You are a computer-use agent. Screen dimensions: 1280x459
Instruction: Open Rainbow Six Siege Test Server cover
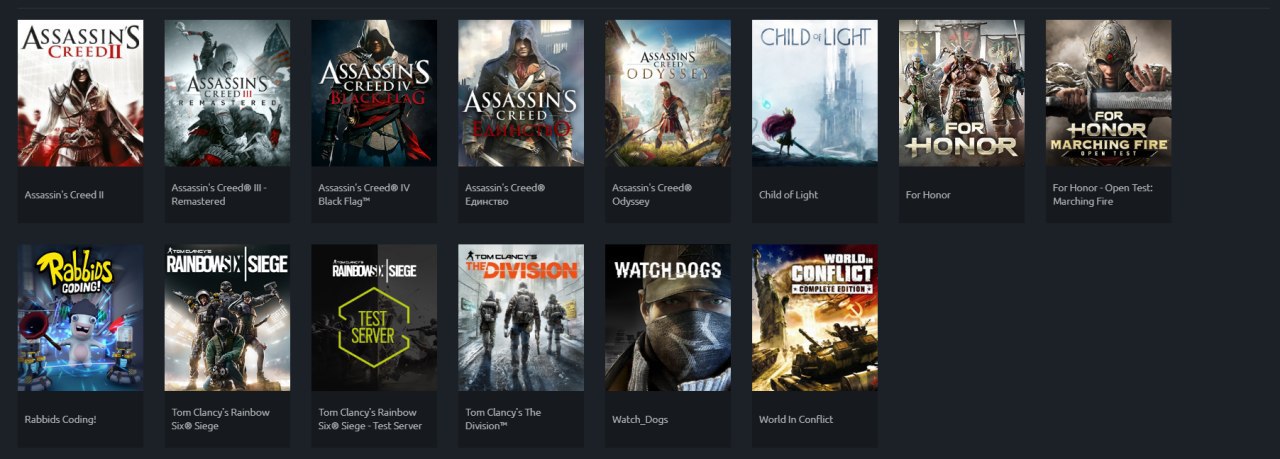click(374, 318)
